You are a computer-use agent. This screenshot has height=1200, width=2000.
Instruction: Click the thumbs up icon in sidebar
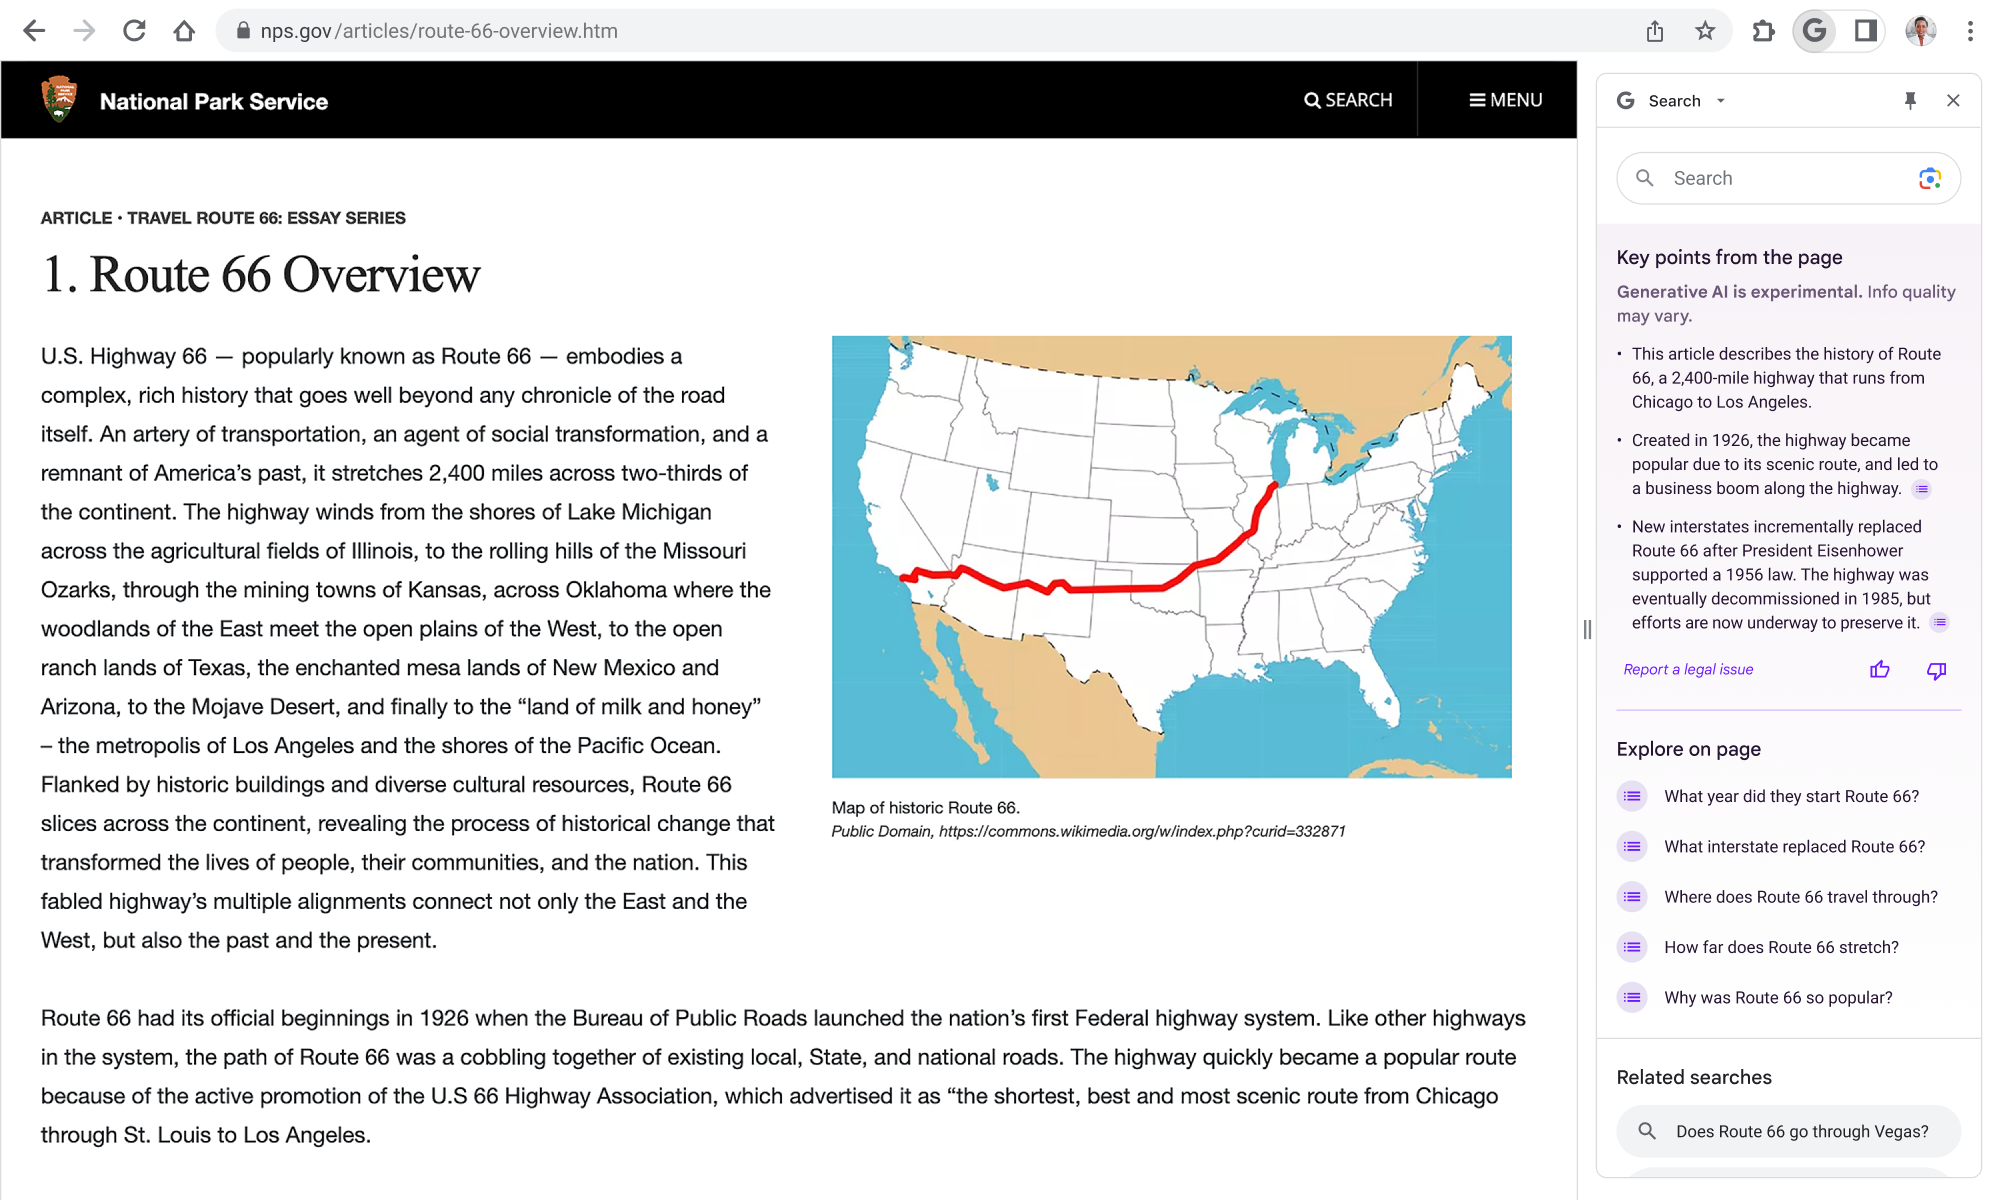pos(1883,667)
